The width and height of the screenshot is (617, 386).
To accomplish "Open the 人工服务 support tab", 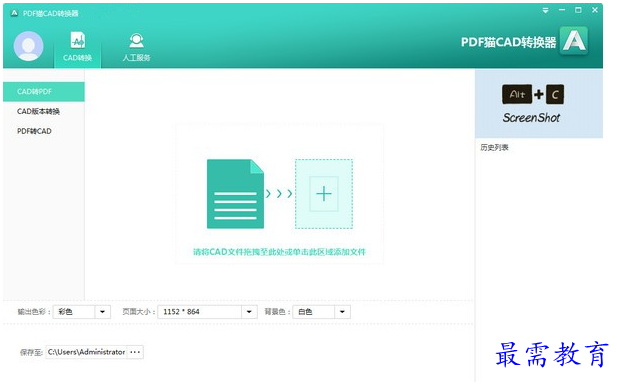I will click(136, 47).
